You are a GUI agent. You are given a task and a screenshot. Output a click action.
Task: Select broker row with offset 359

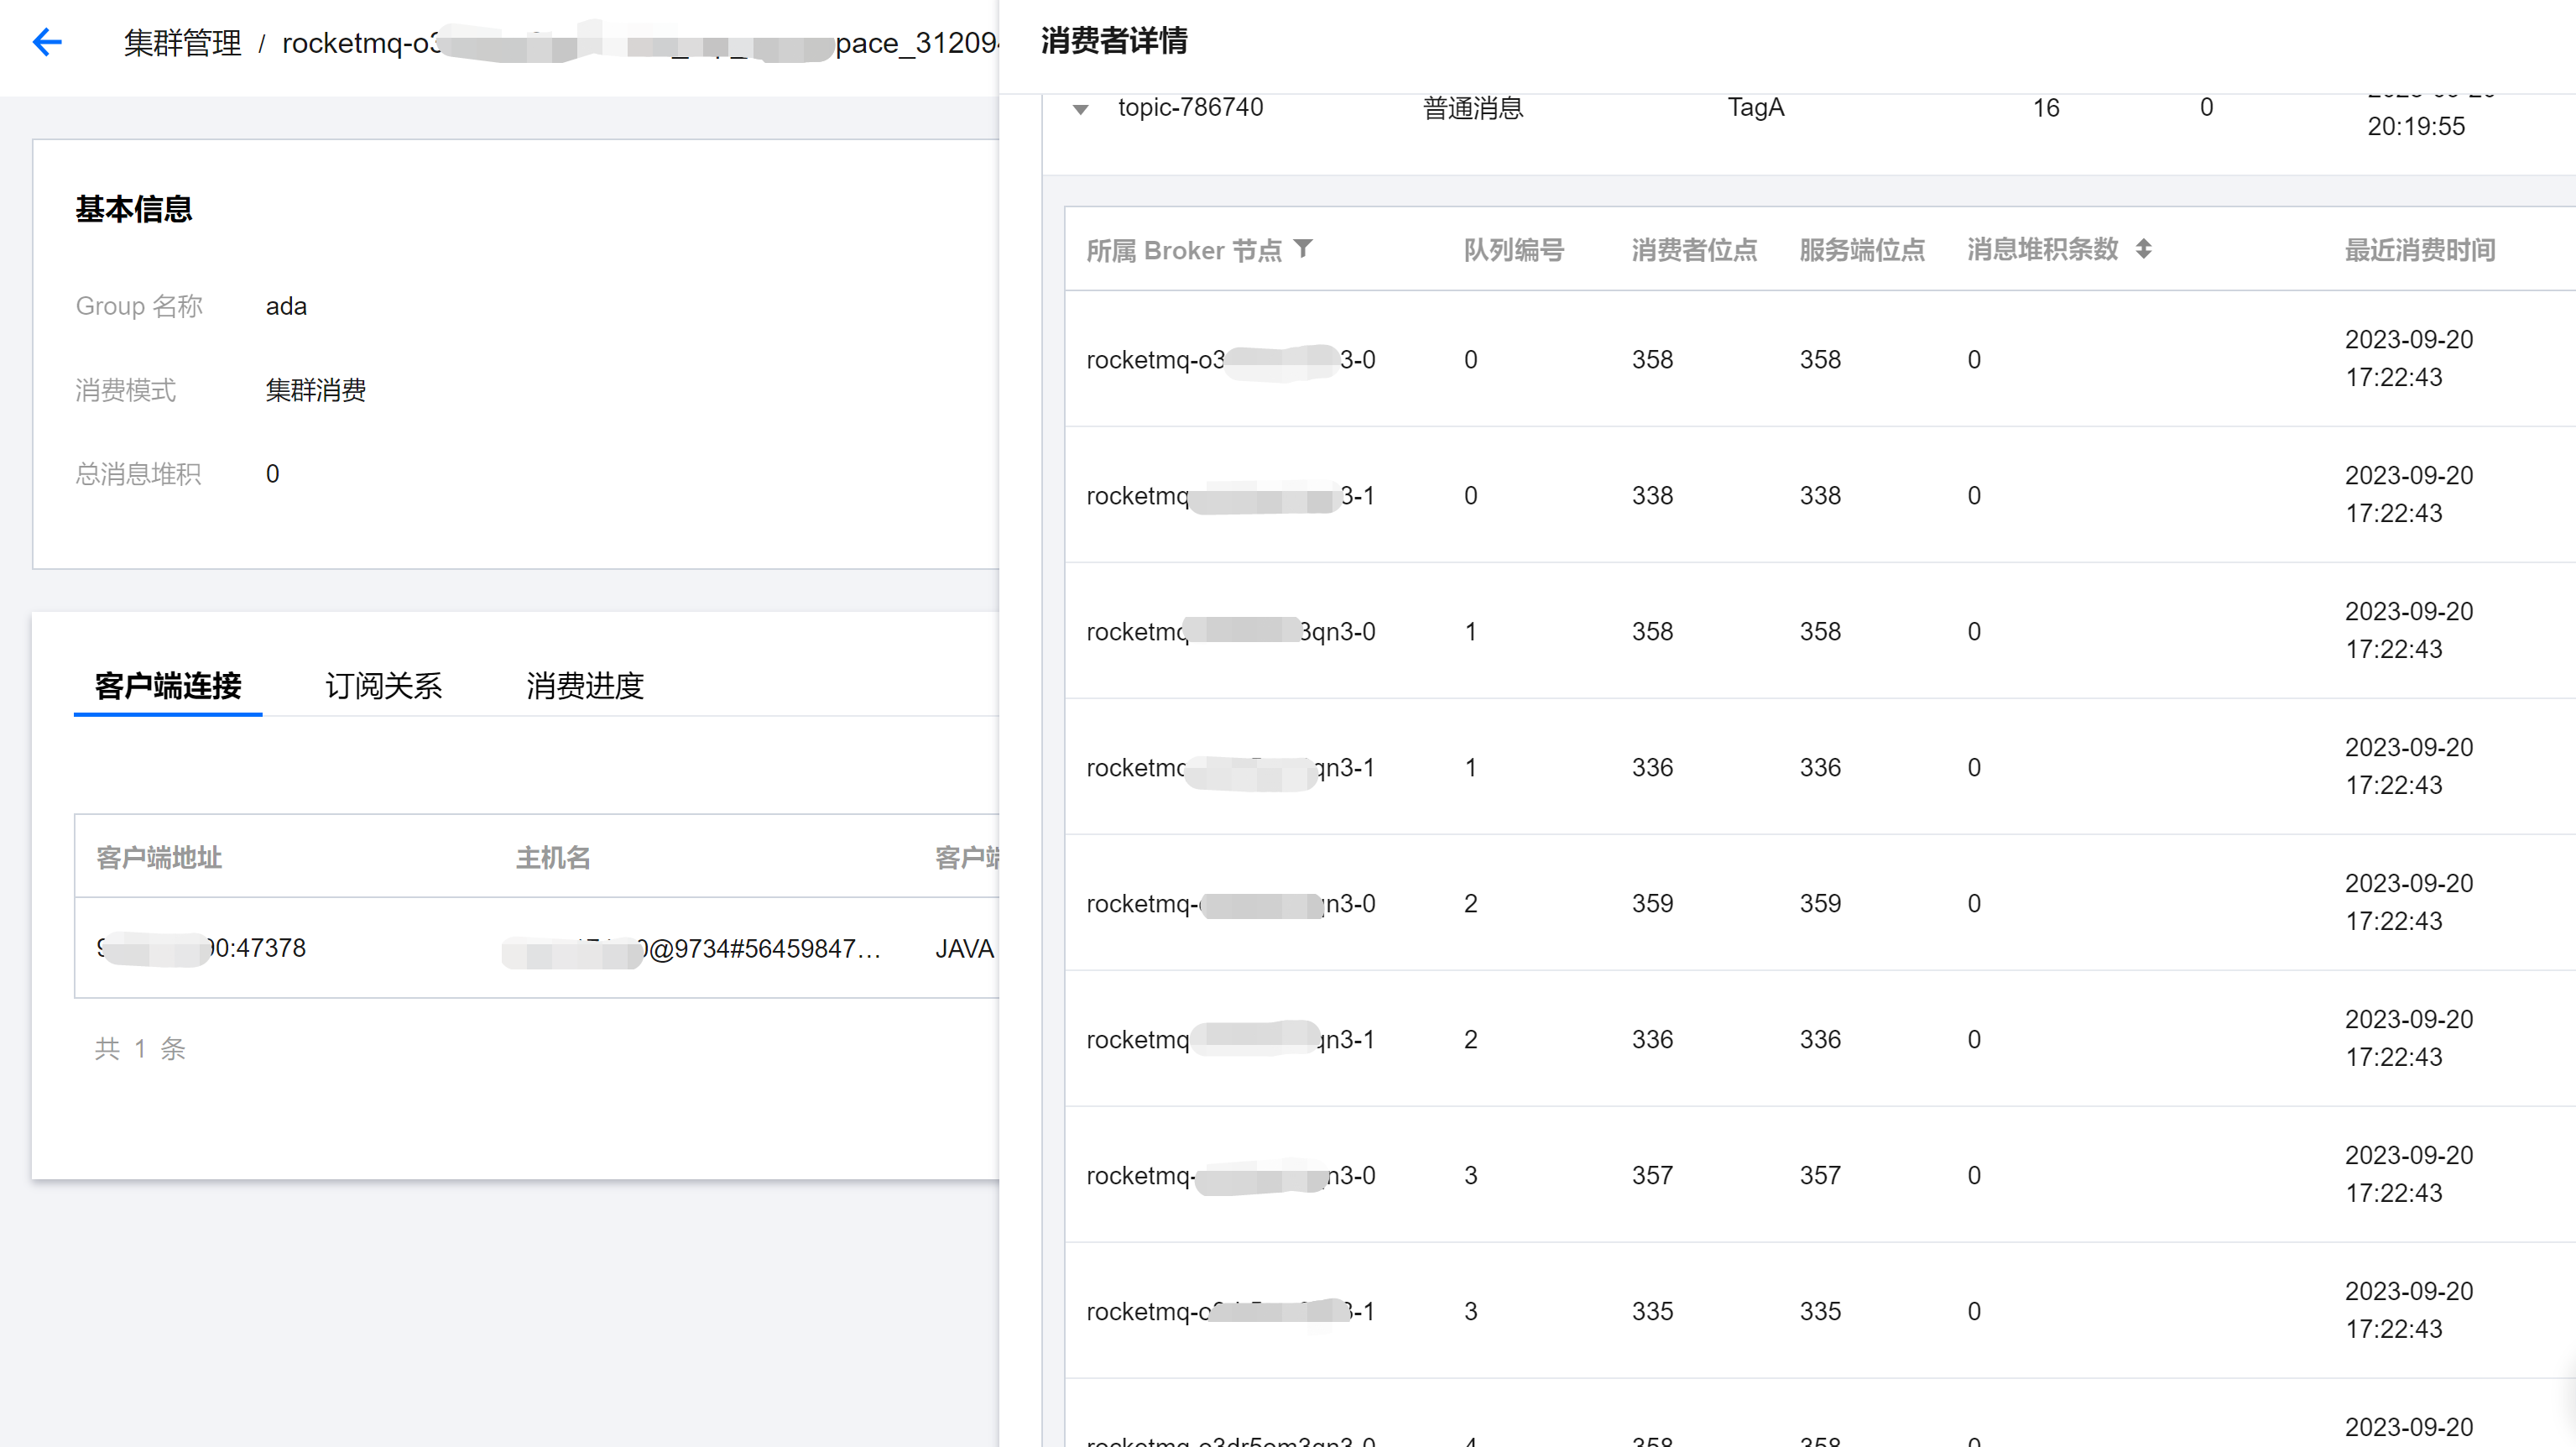pyautogui.click(x=1652, y=904)
